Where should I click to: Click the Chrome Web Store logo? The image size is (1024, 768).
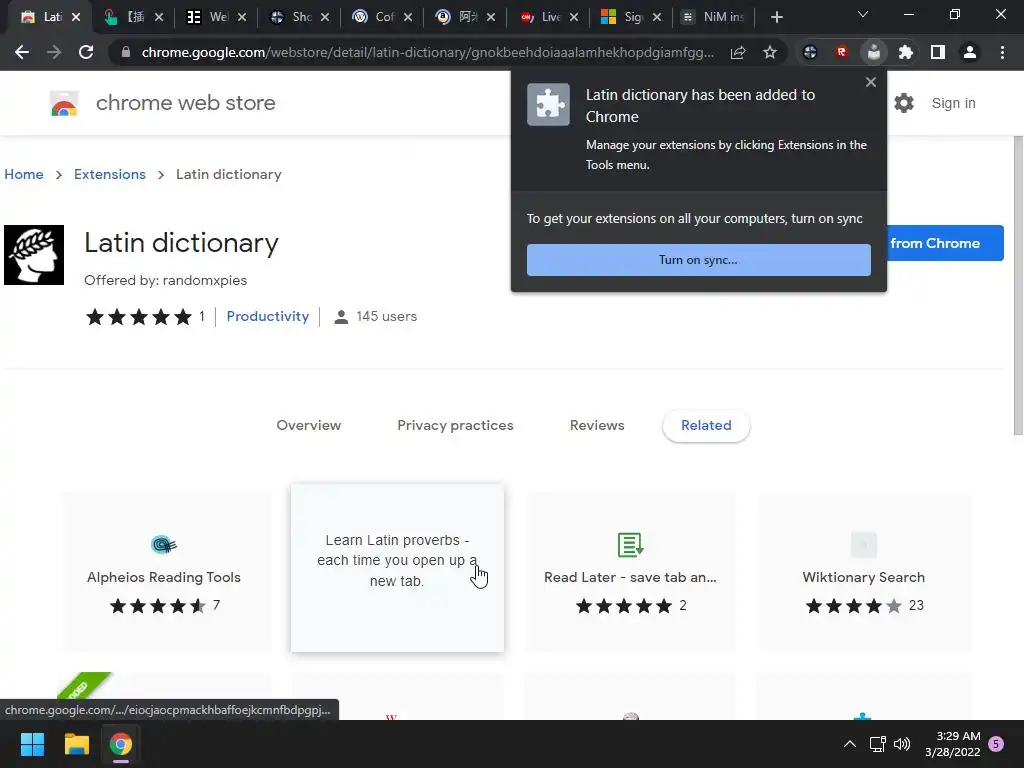point(64,103)
